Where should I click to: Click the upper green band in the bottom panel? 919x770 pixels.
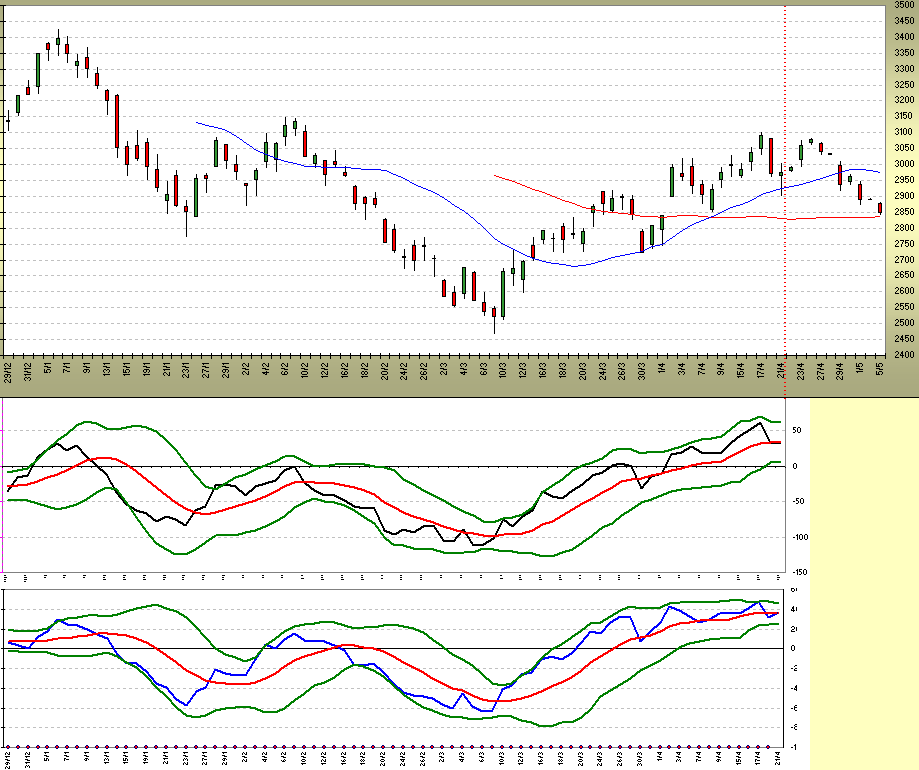click(150, 605)
